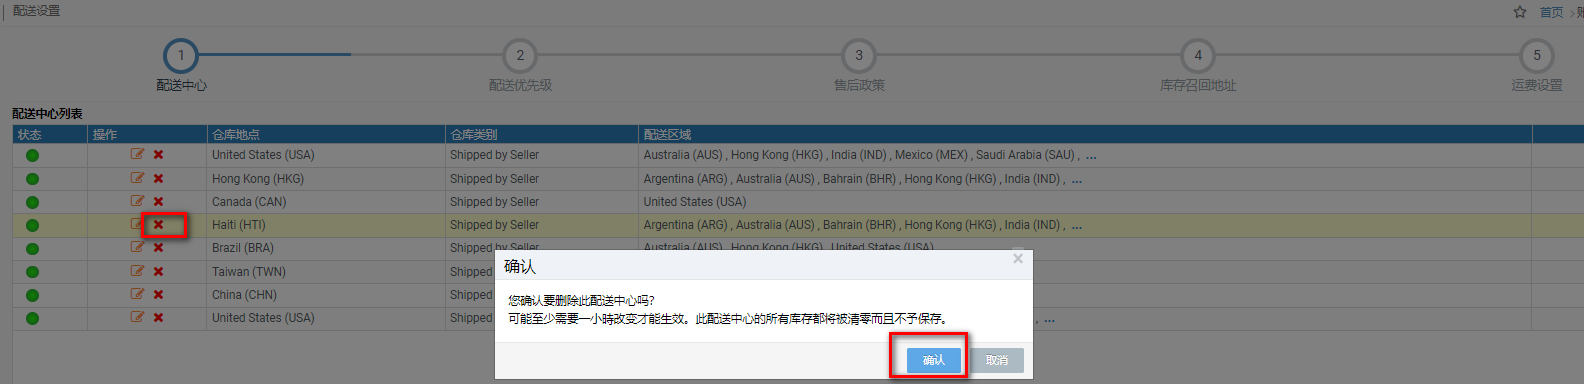Click the 配送区域 column header

[x=1085, y=134]
